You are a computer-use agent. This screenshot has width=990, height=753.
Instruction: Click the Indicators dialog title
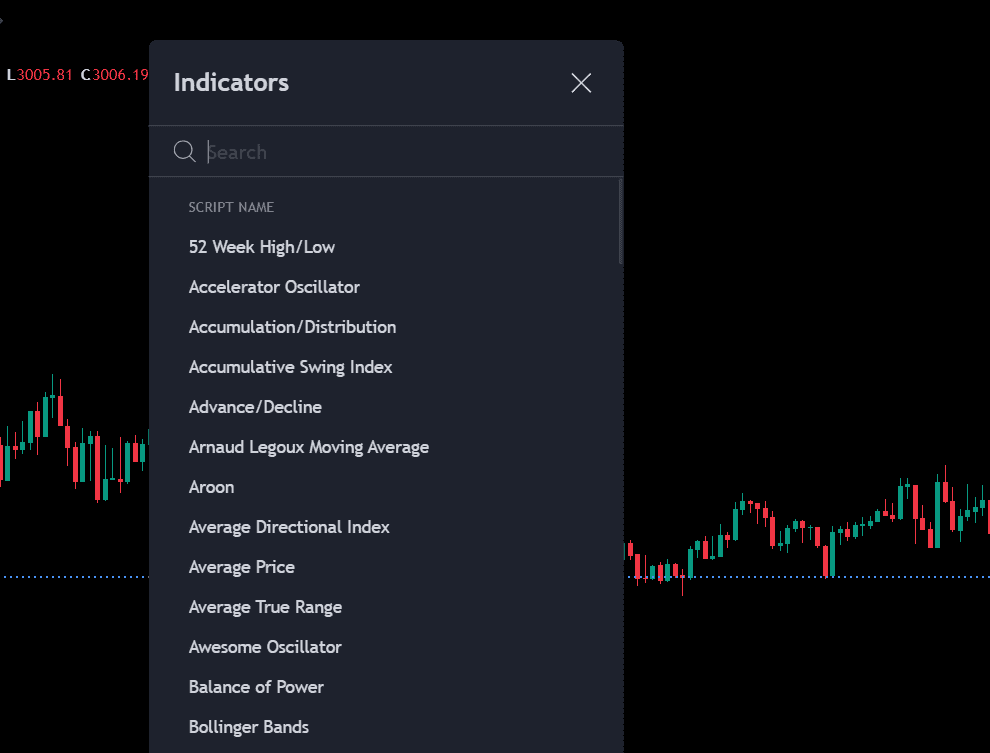click(231, 83)
